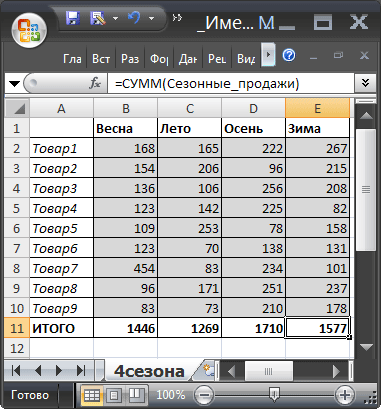
Task: Go to first sheet tab arrow
Action: tap(16, 370)
